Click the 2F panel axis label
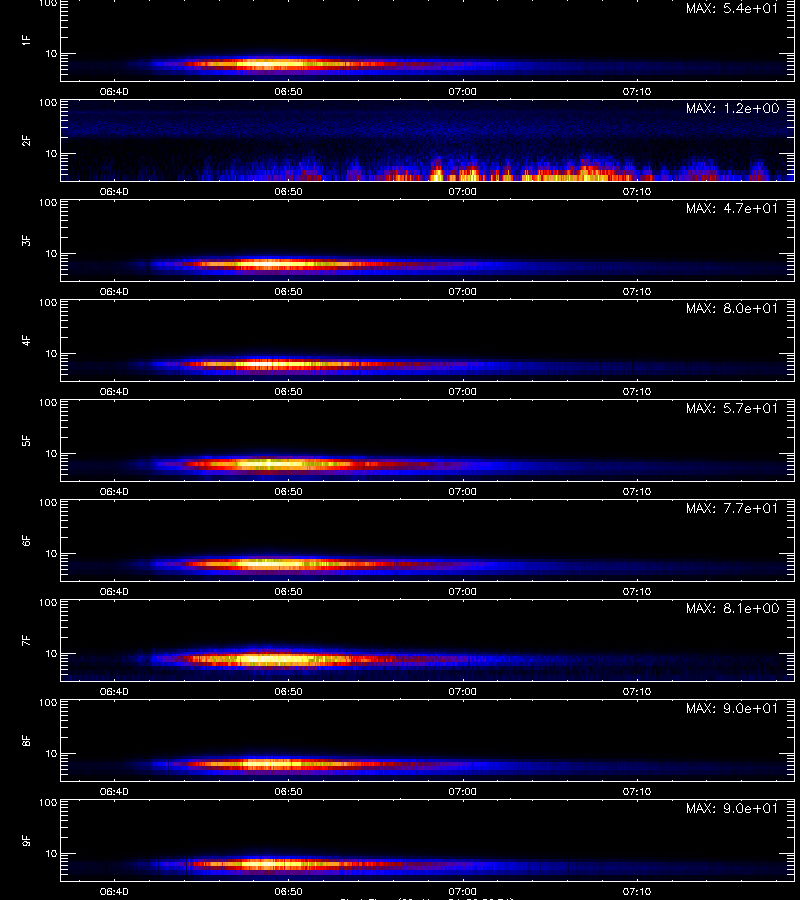The image size is (800, 900). [x=26, y=140]
